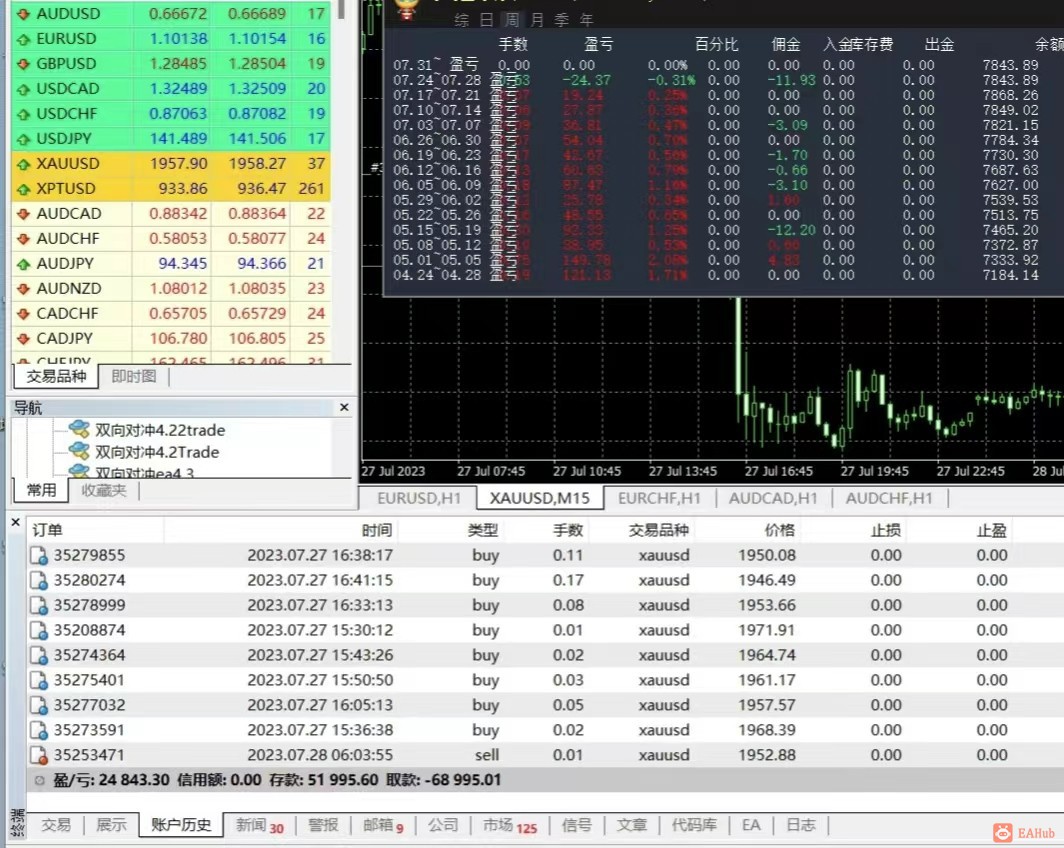The height and width of the screenshot is (848, 1064).
Task: Sort orders by the 价格 column header
Action: 748,531
